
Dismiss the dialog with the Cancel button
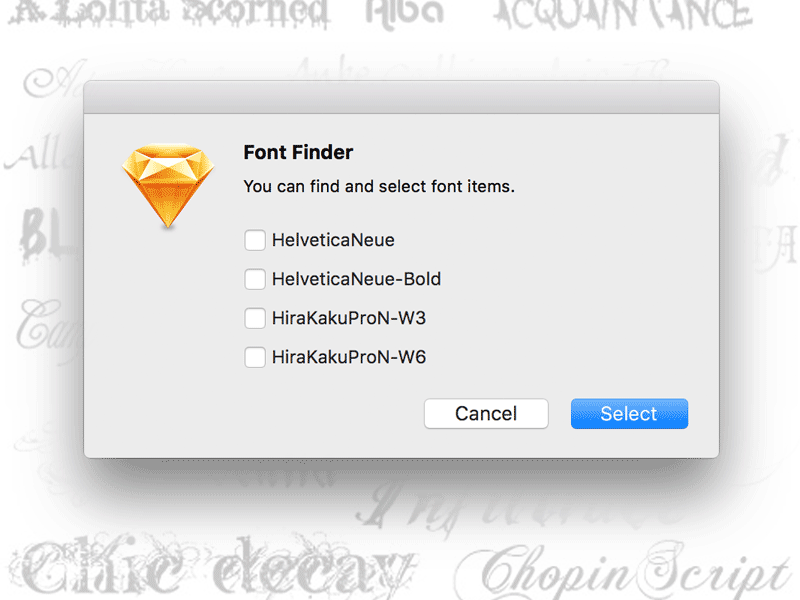click(486, 414)
